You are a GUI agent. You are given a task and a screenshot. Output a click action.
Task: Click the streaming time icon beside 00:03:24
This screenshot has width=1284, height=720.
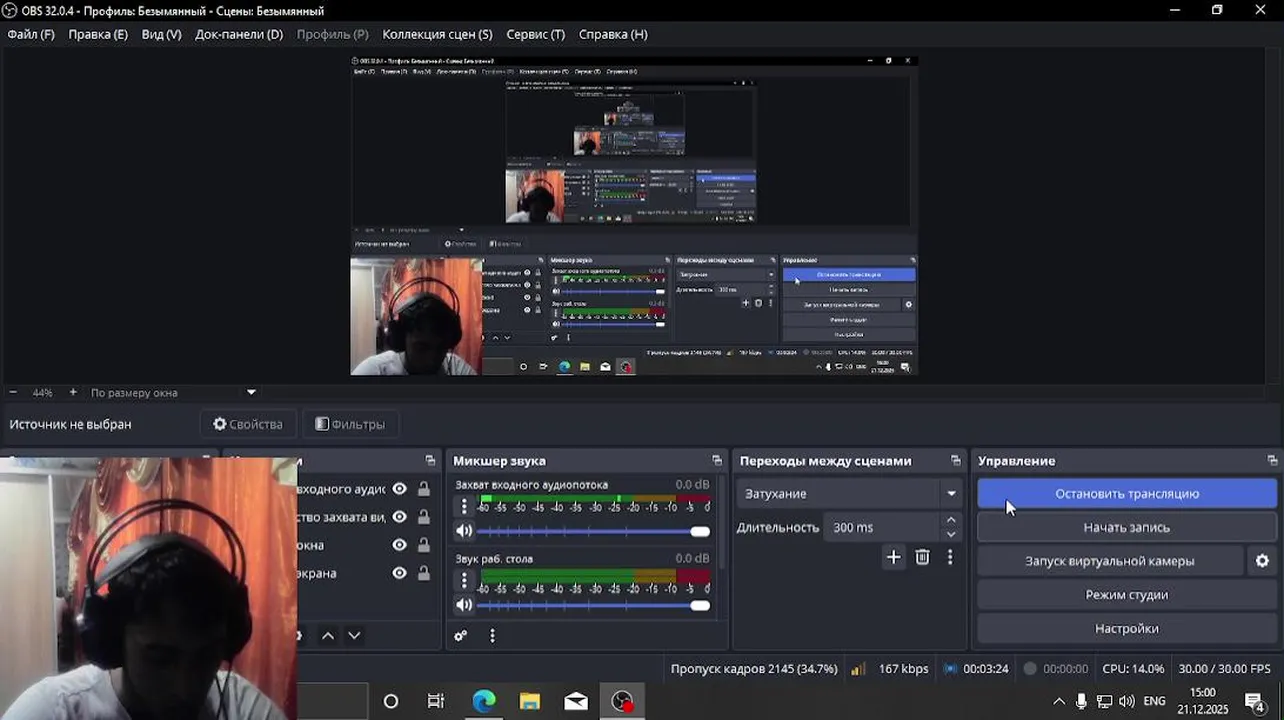(x=950, y=669)
